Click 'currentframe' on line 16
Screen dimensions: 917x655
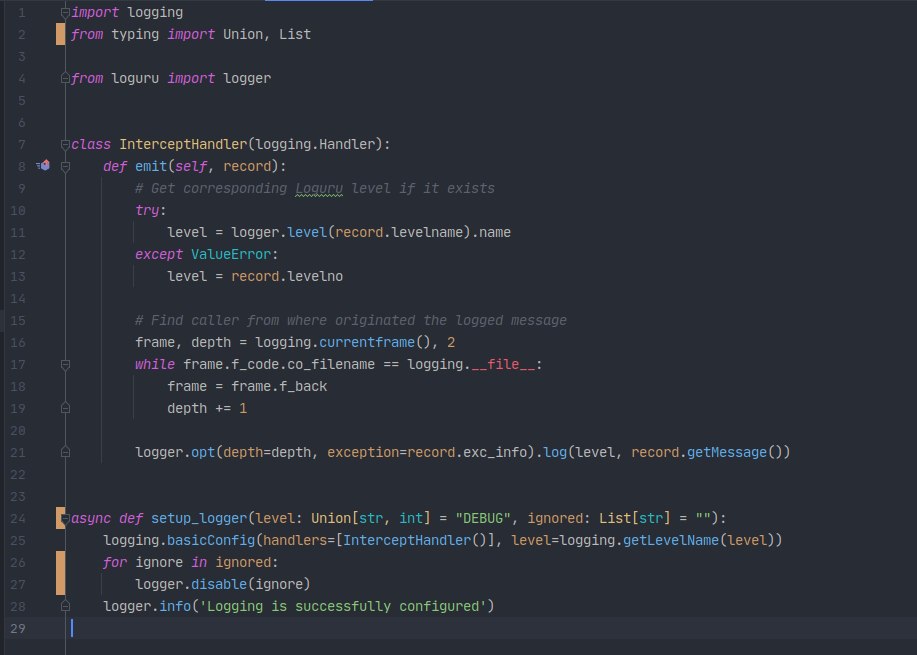tap(367, 343)
